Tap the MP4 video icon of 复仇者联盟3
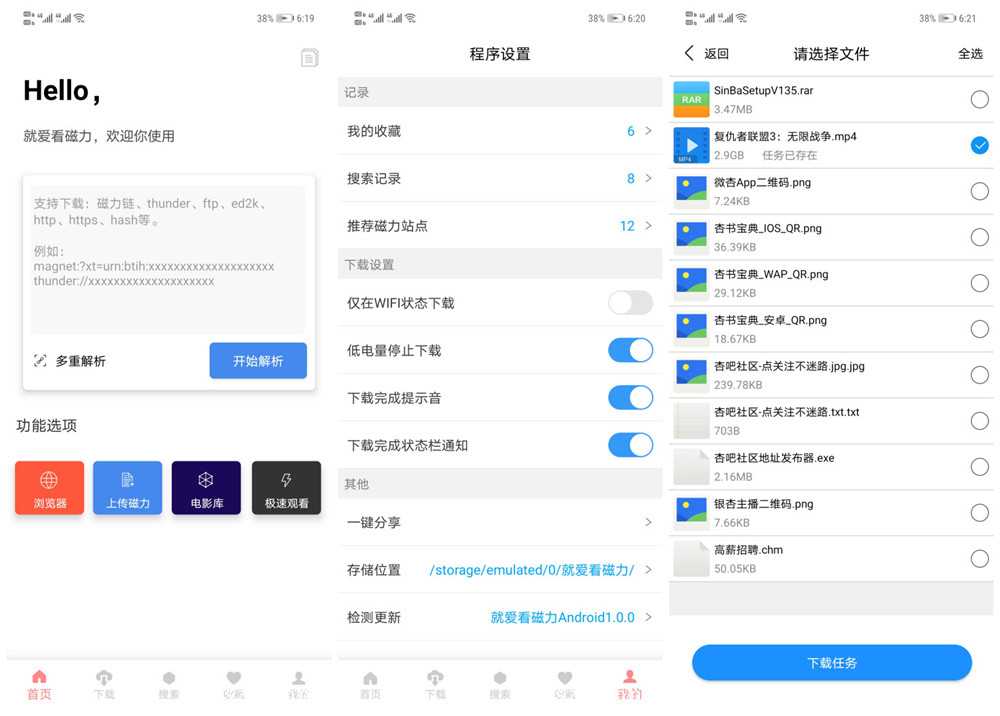This screenshot has height=716, width=1000. tap(691, 145)
